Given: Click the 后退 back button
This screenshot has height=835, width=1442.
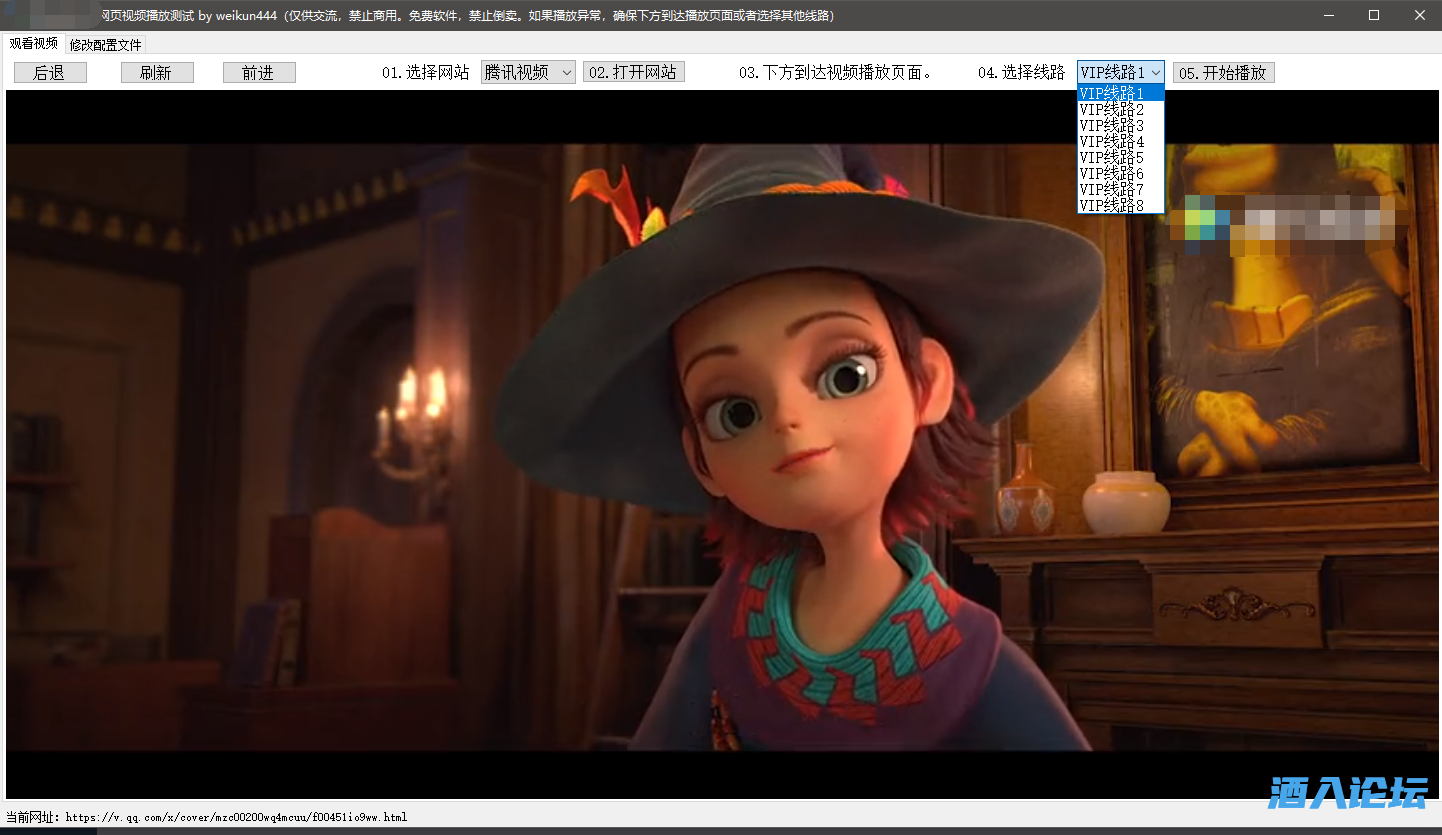Looking at the screenshot, I should [x=50, y=73].
